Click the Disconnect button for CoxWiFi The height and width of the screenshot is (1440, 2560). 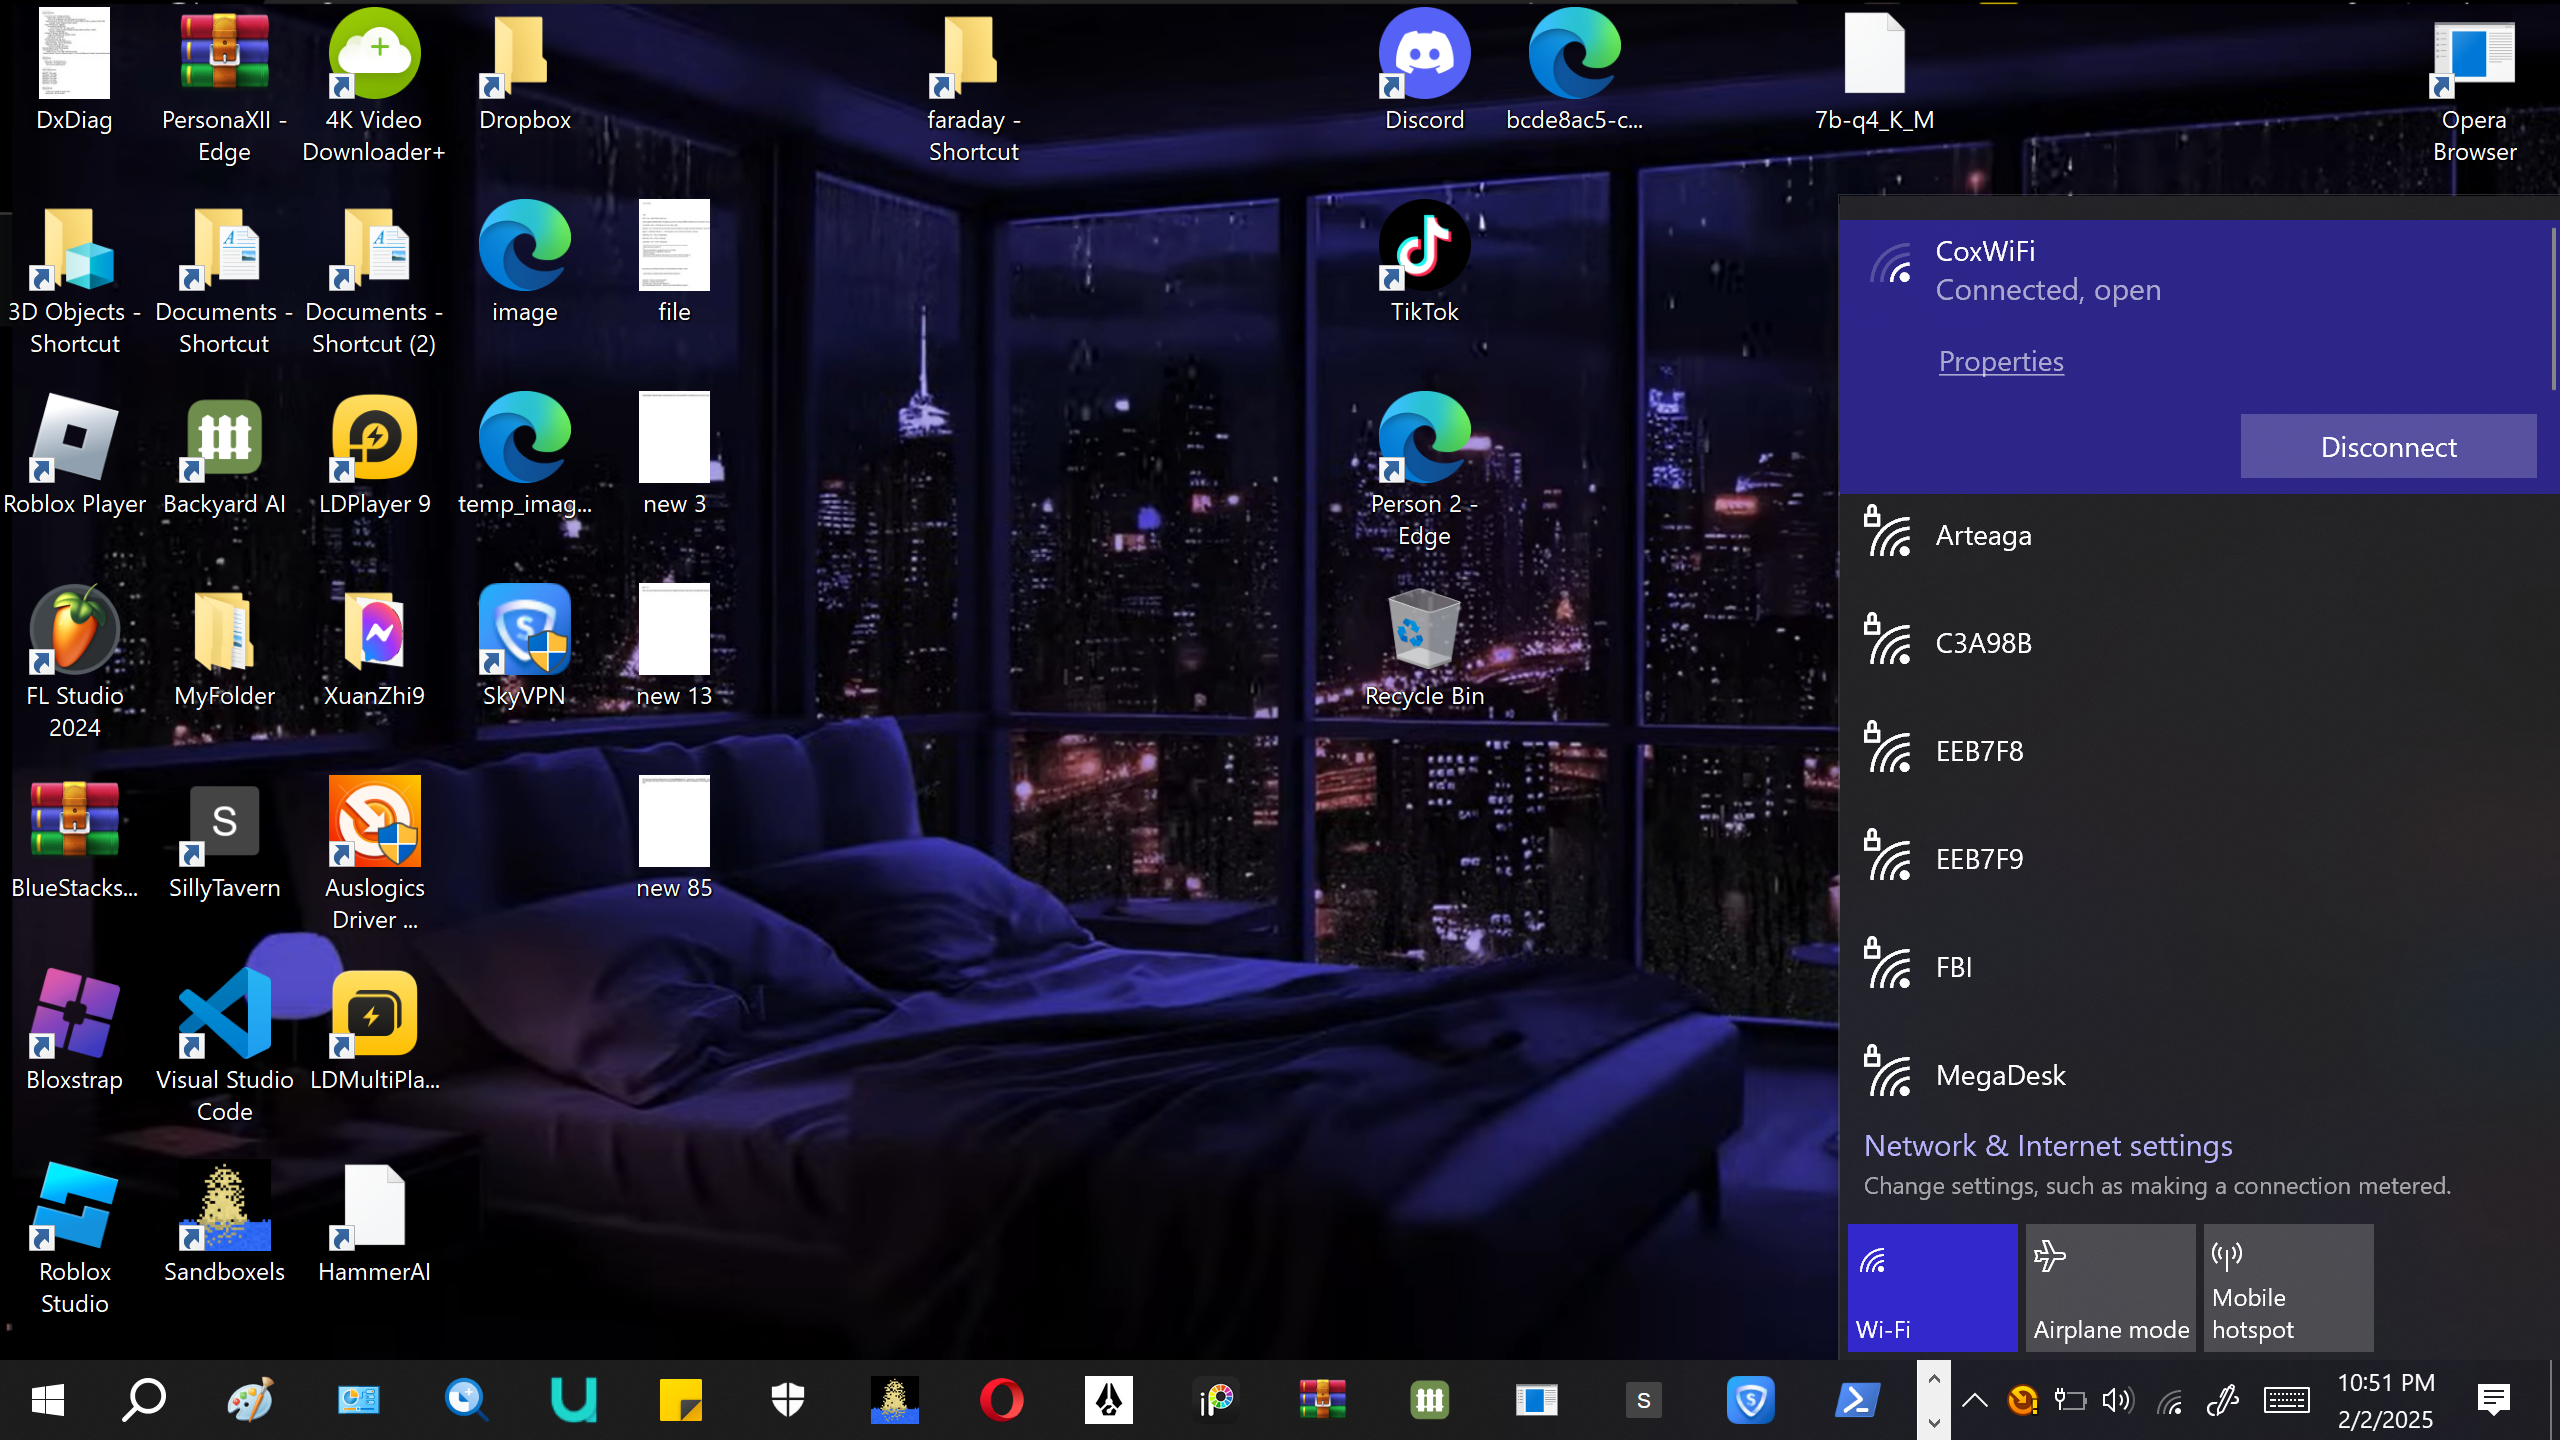[x=2387, y=447]
